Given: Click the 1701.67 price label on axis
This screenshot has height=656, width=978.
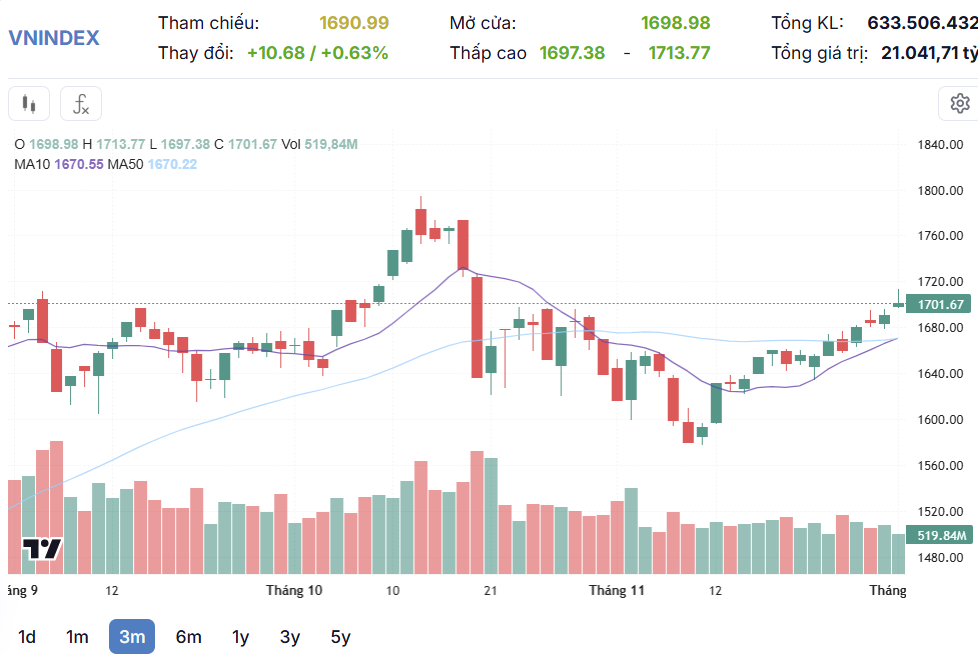Looking at the screenshot, I should click(938, 304).
